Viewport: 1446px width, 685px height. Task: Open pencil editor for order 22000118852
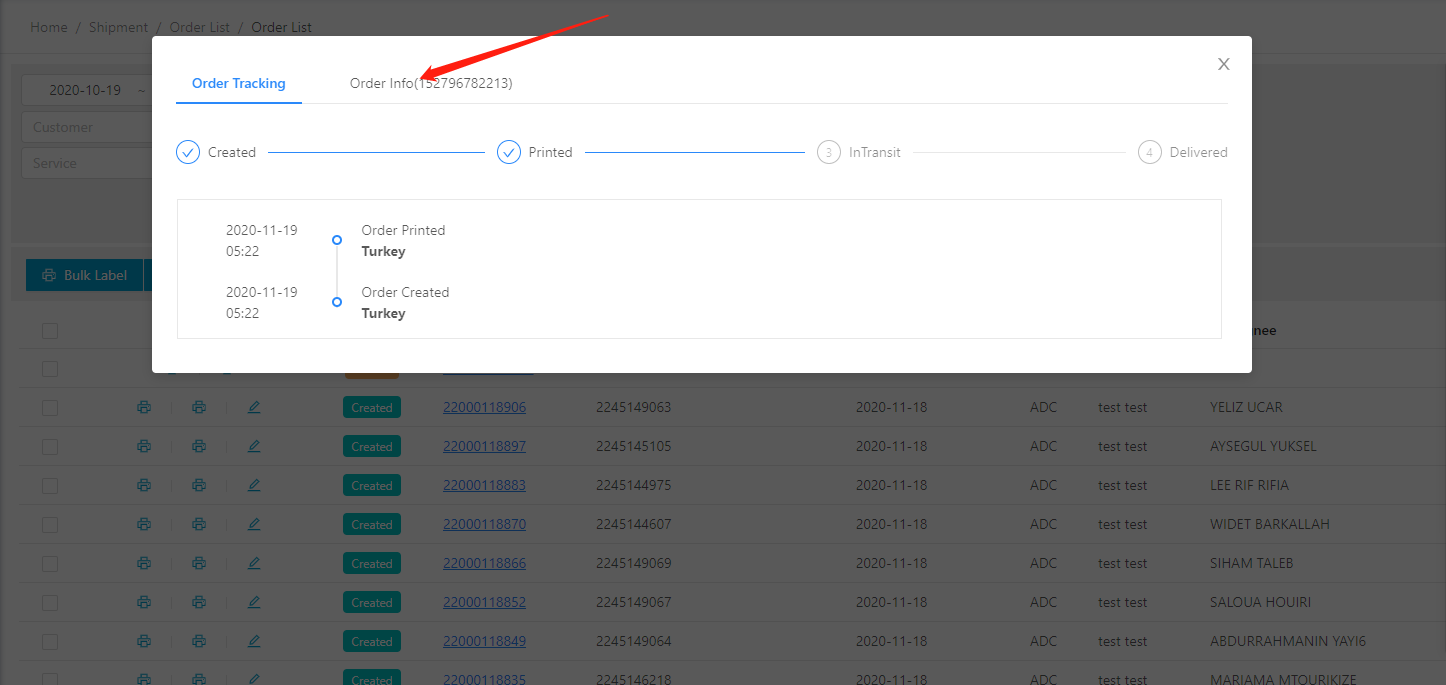[x=254, y=602]
